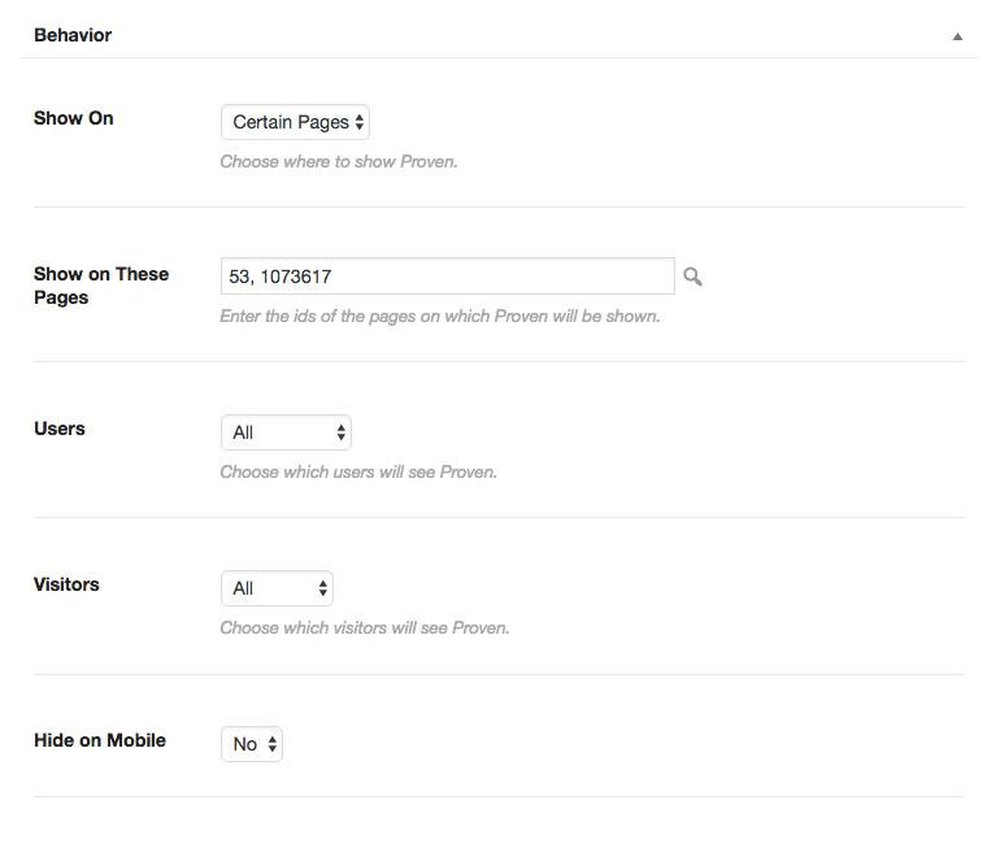Open the Visitors 'All' dropdown

pos(277,588)
